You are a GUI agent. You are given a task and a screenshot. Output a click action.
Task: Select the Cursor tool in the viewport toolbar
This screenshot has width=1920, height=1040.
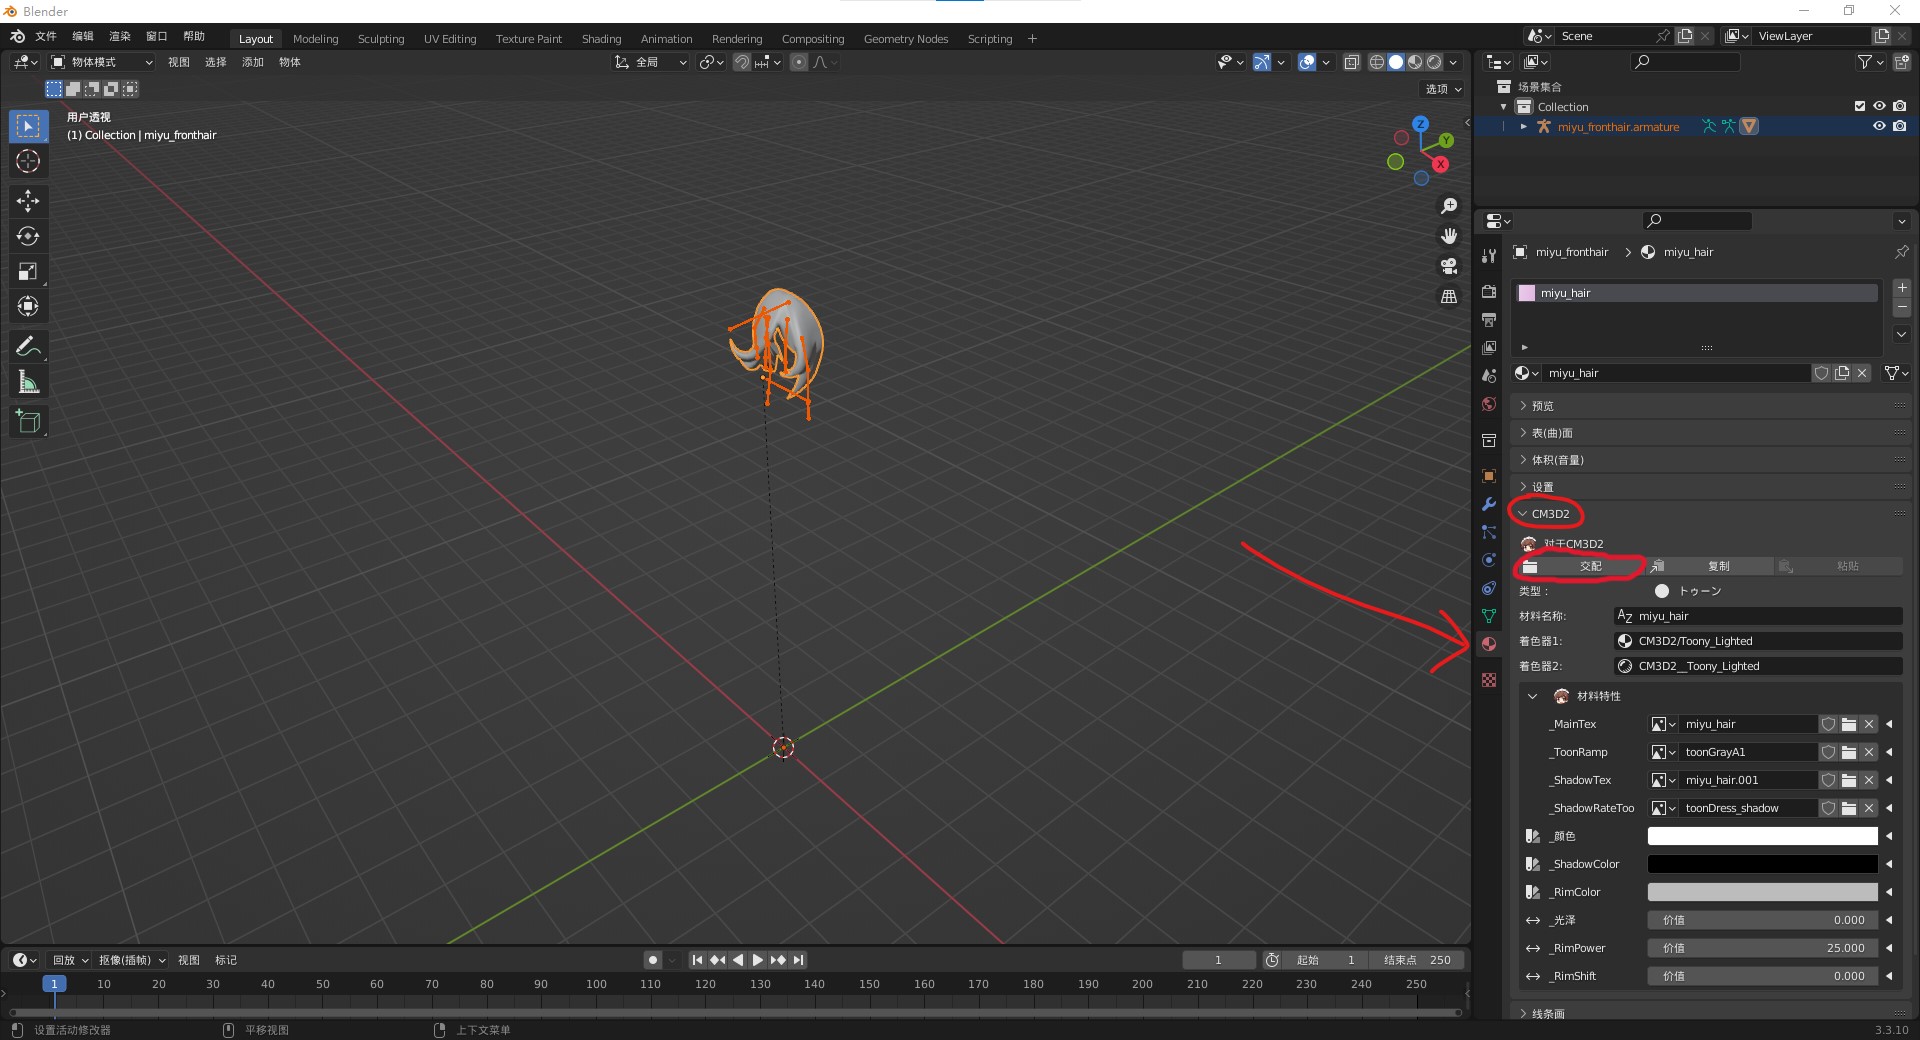pyautogui.click(x=28, y=161)
